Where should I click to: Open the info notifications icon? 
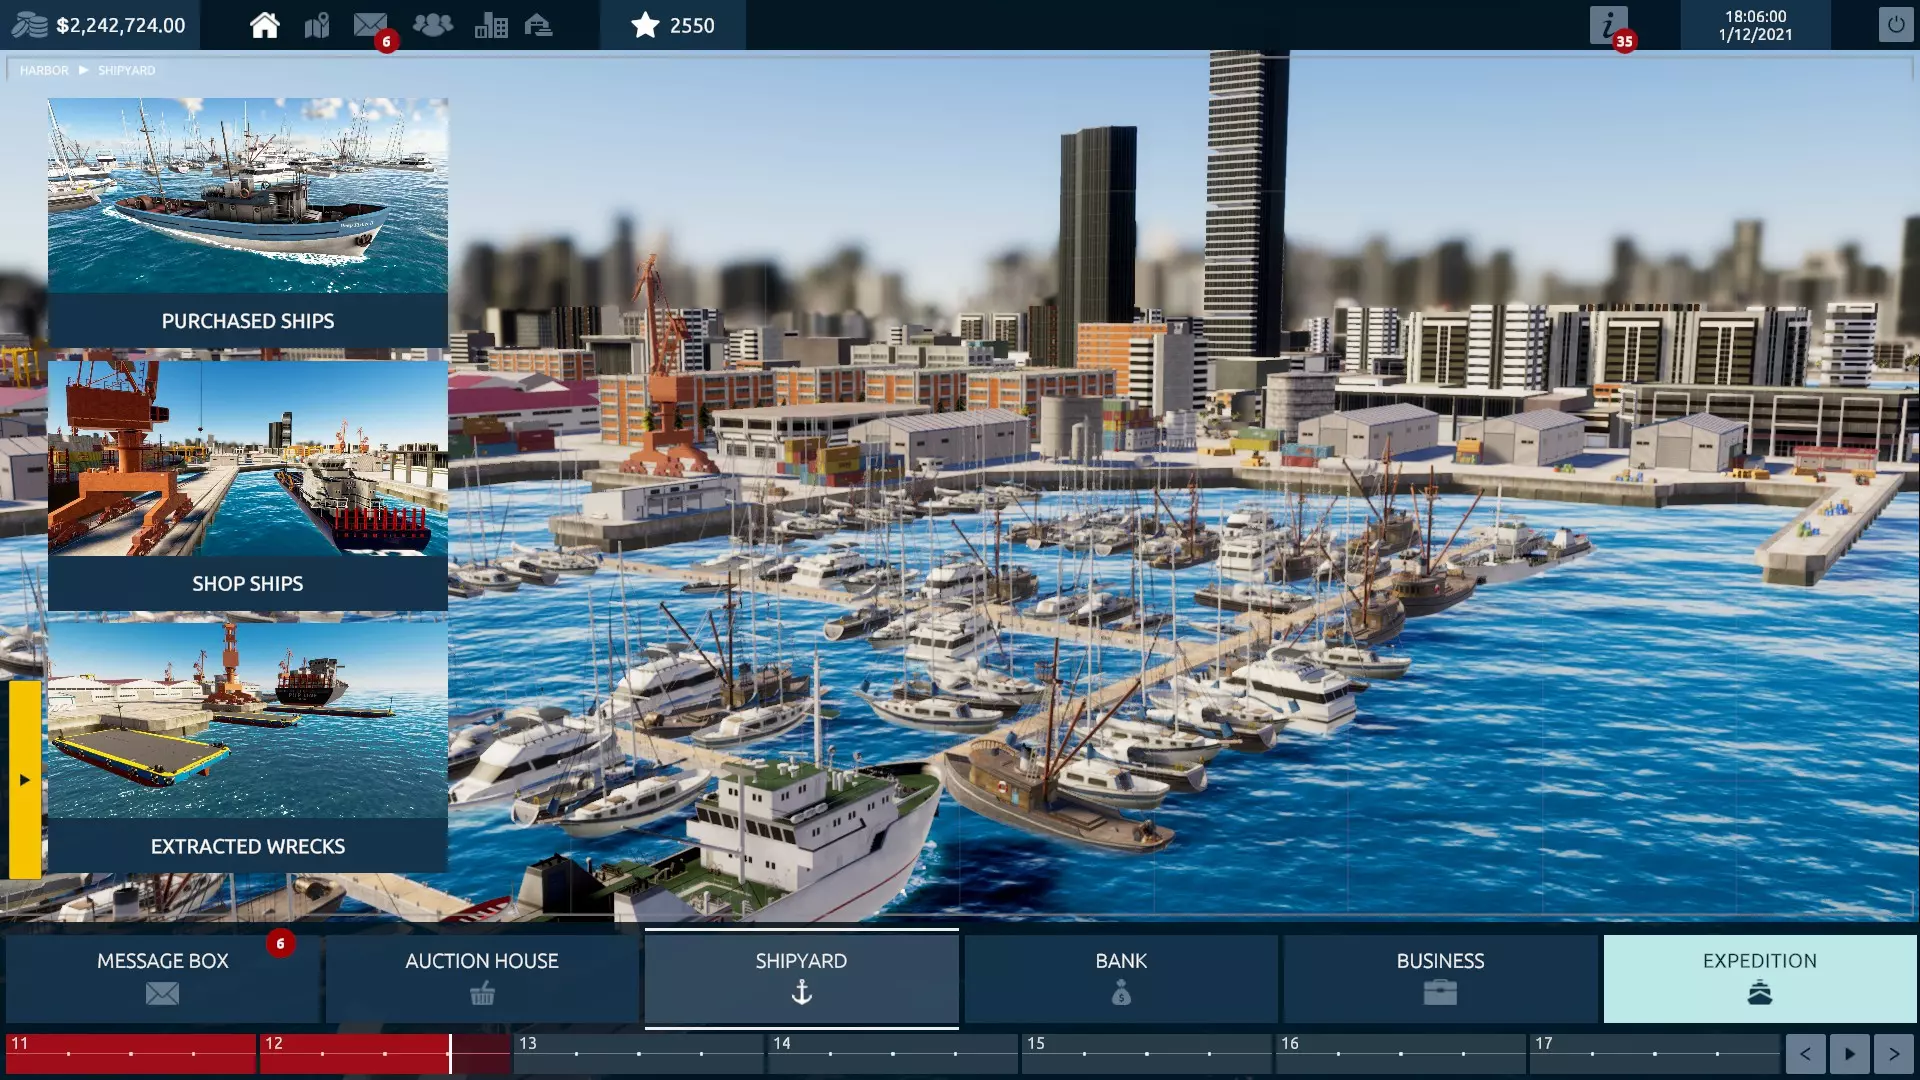pyautogui.click(x=1608, y=25)
